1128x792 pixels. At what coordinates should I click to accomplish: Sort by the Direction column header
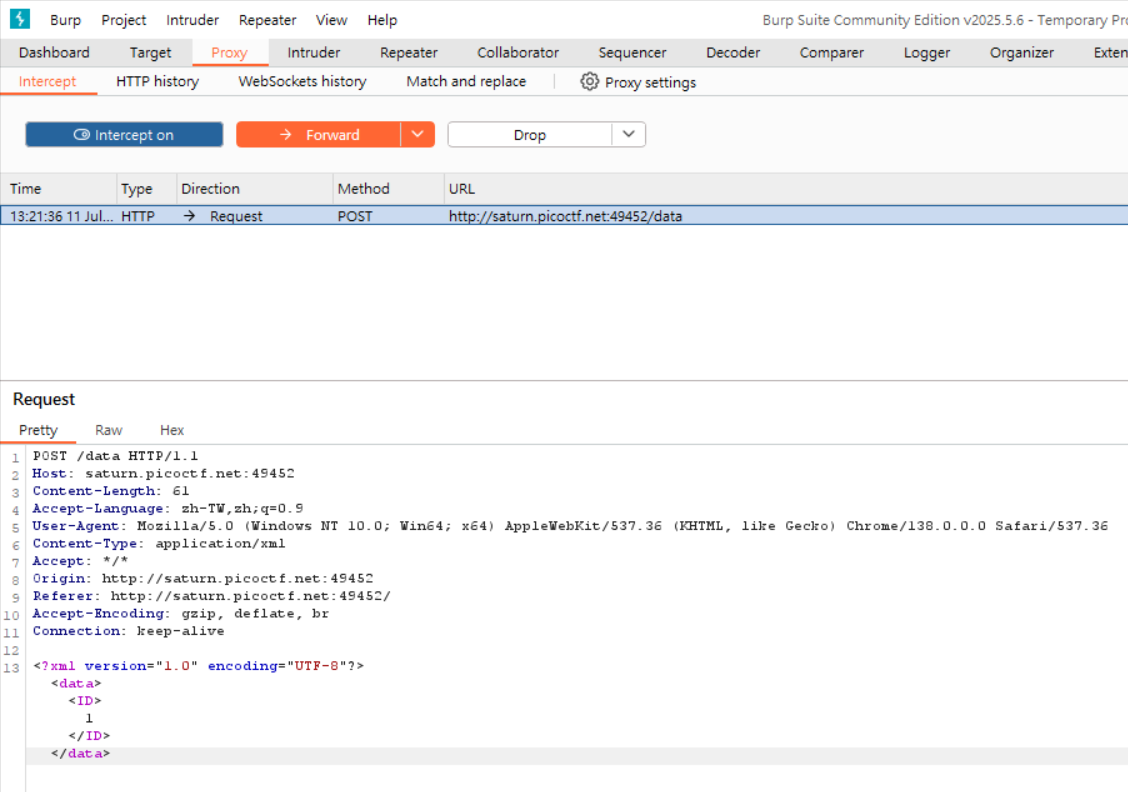coord(255,188)
